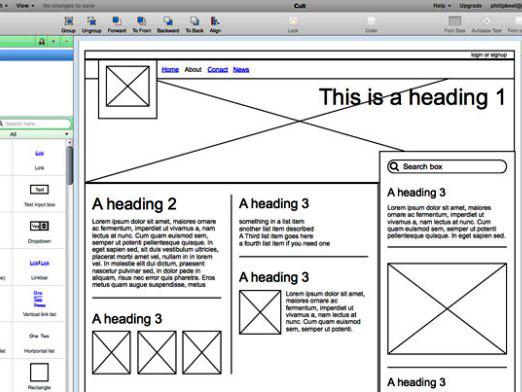522x392 pixels.
Task: Open the Help menu
Action: (442, 6)
